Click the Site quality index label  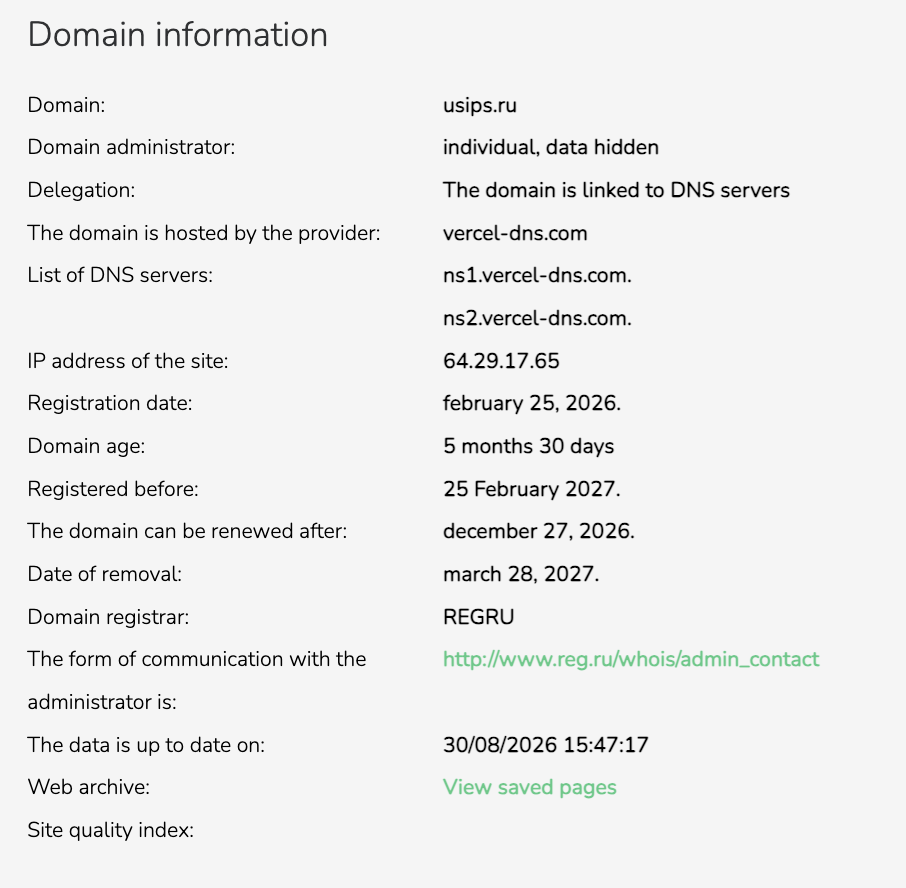tap(110, 830)
